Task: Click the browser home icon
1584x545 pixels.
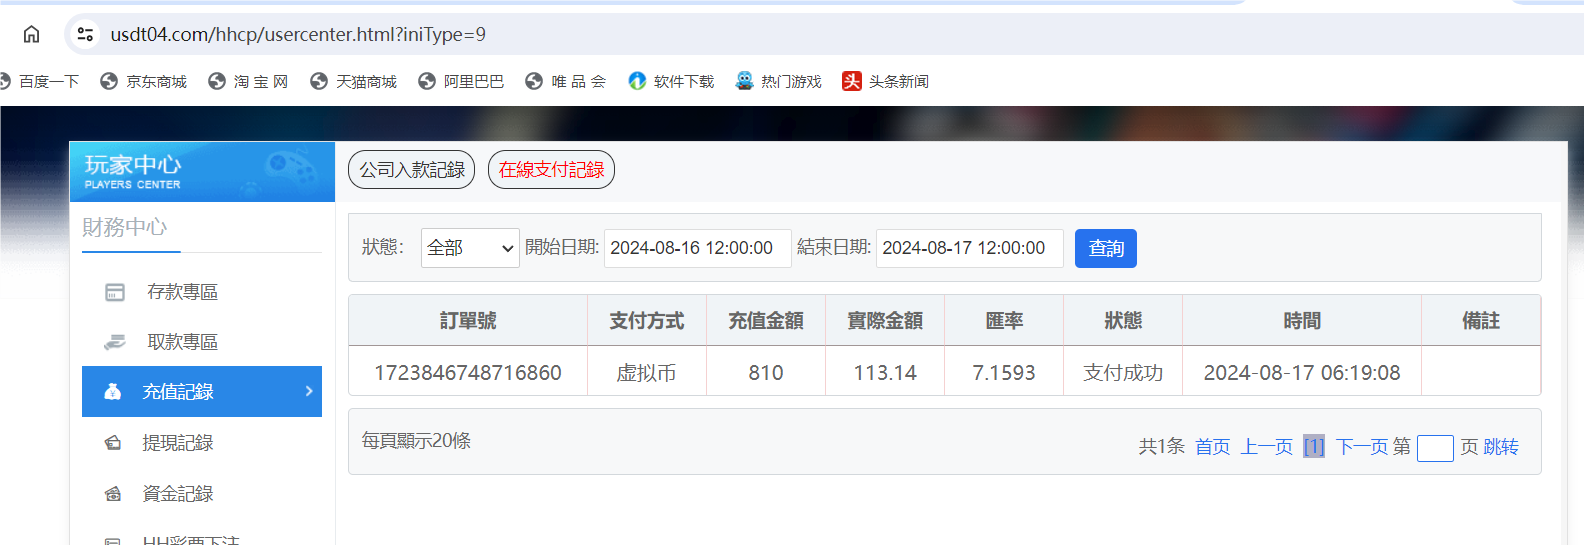Action: (x=32, y=34)
